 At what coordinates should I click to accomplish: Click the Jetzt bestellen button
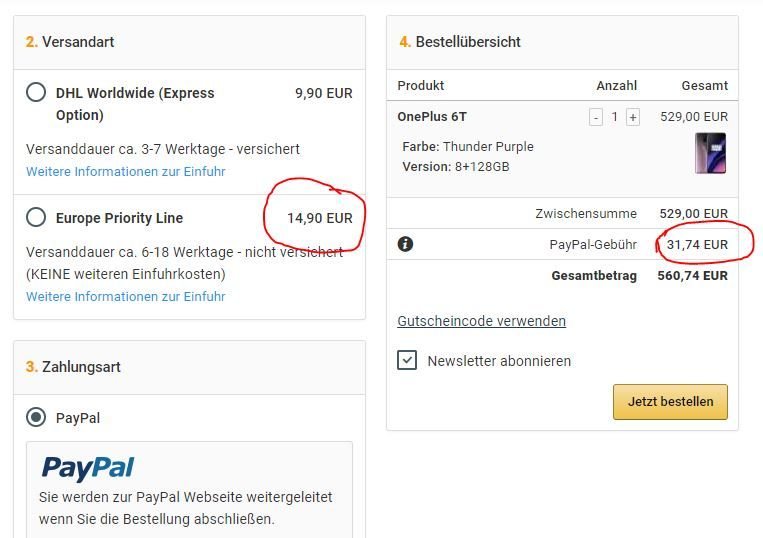[671, 402]
